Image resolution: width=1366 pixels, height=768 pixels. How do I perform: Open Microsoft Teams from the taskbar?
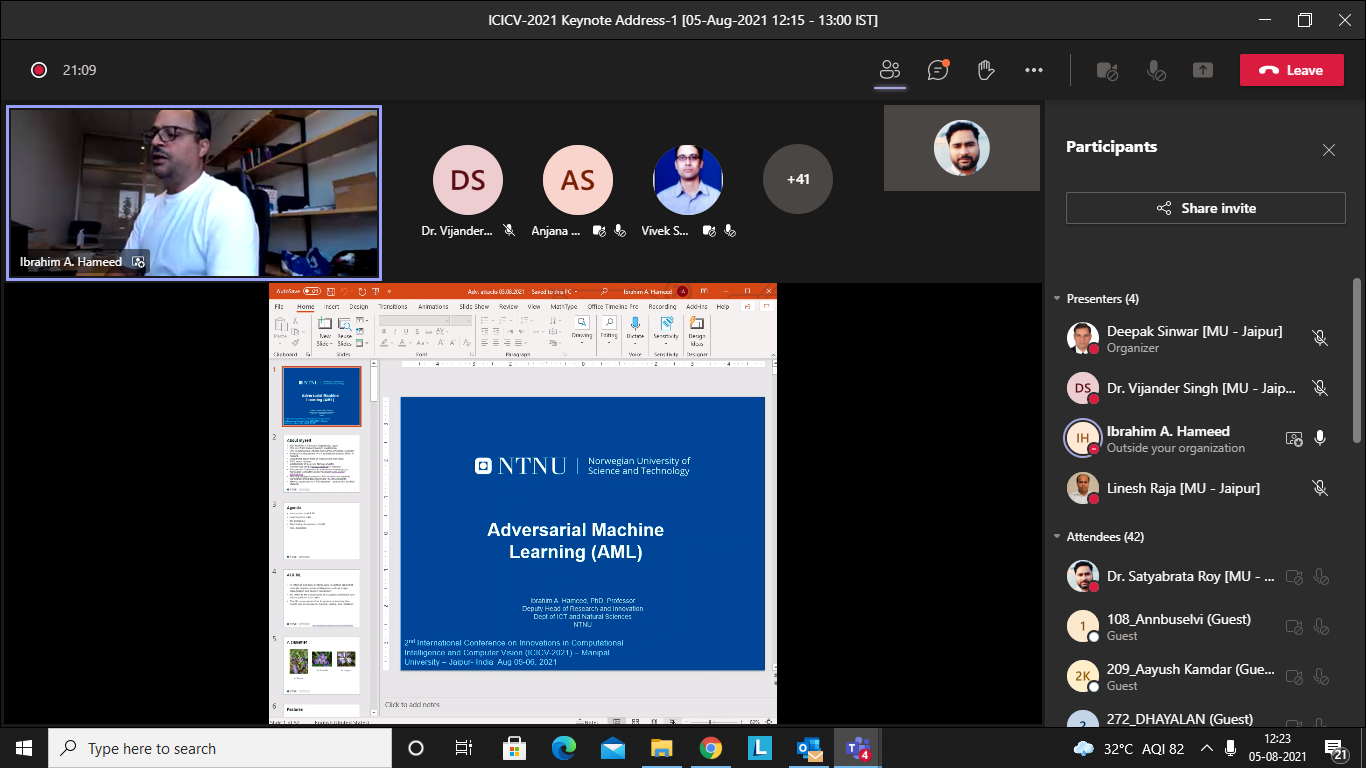tap(857, 748)
